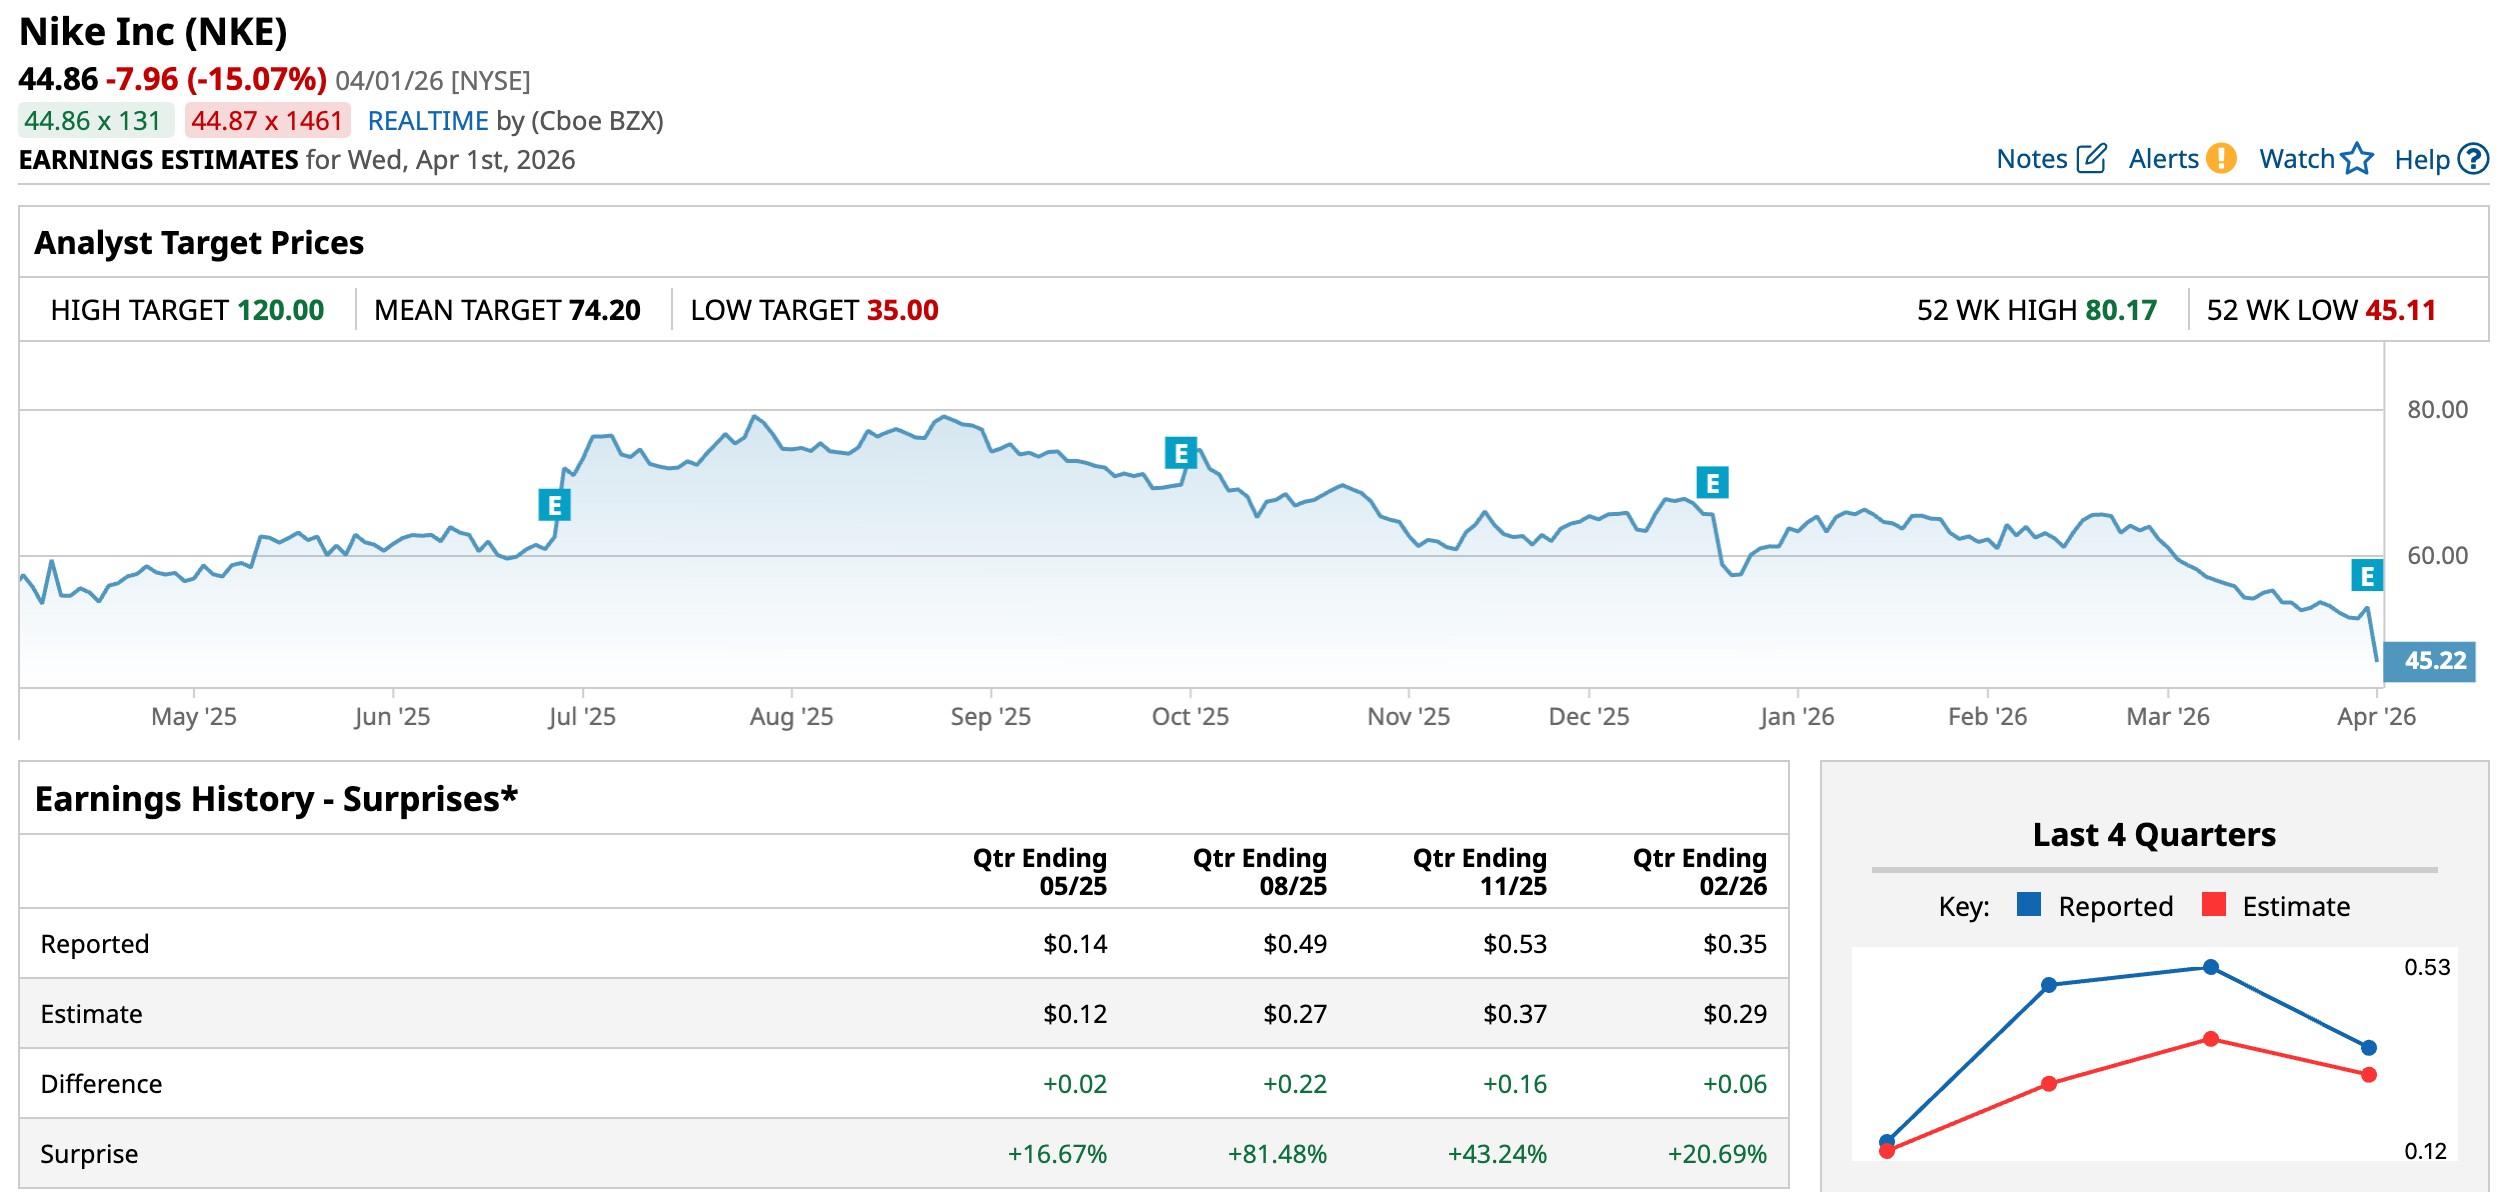The image size is (2502, 1192).
Task: Click the Notes link text
Action: (2031, 159)
